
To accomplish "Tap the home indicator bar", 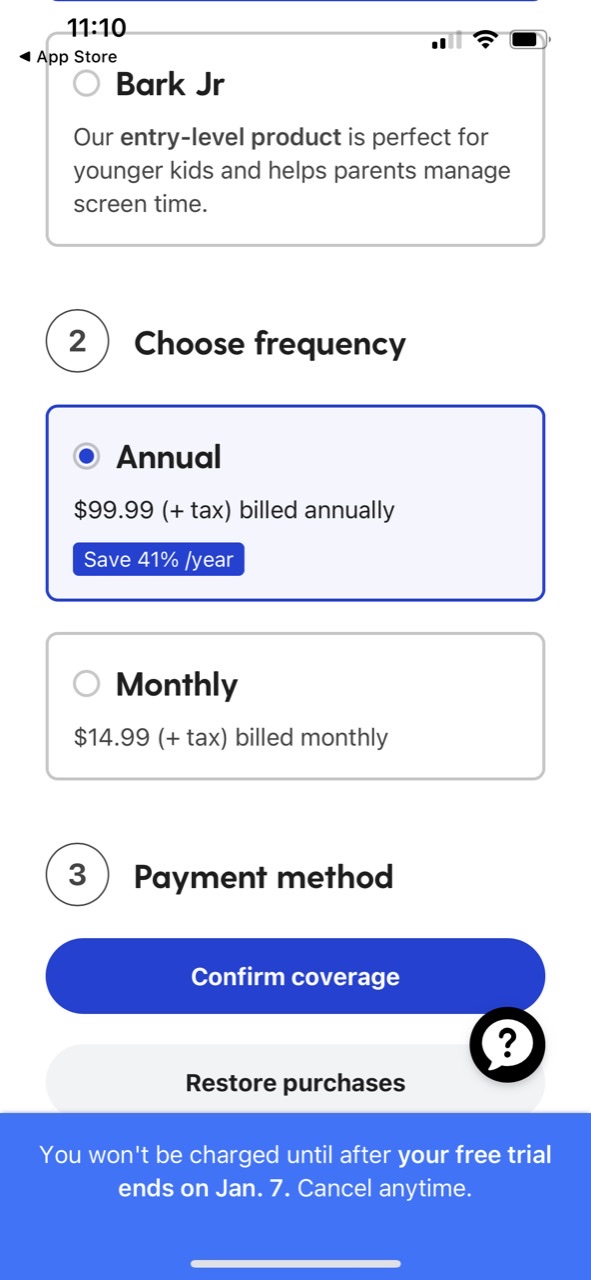I will [295, 1264].
